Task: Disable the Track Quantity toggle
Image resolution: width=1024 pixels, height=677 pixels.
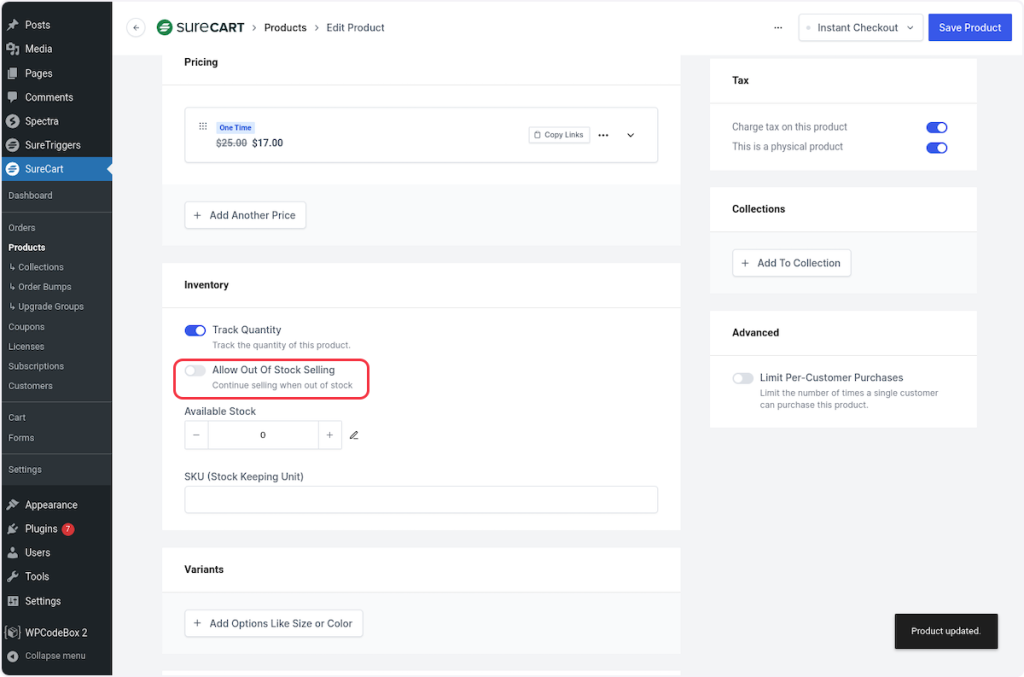Action: pos(195,330)
